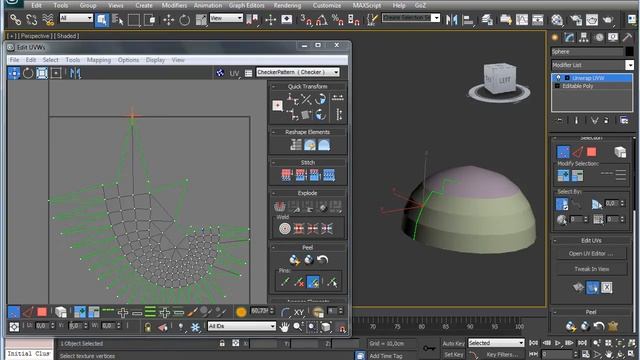This screenshot has width=640, height=360.
Task: Toggle Vertex mode in Edit UVWs bottom bar
Action: 14,312
